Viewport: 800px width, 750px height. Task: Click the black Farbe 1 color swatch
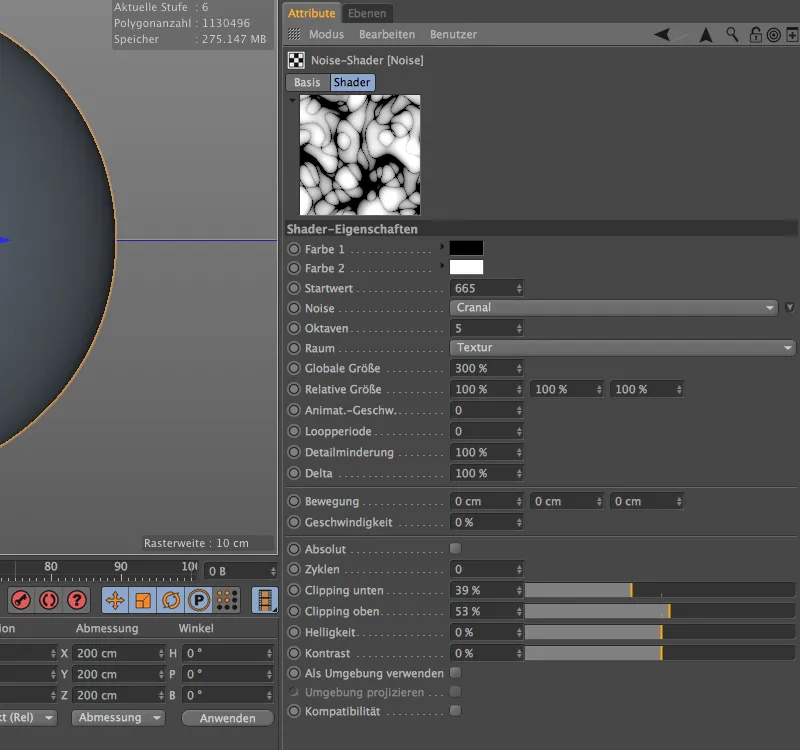click(x=466, y=248)
